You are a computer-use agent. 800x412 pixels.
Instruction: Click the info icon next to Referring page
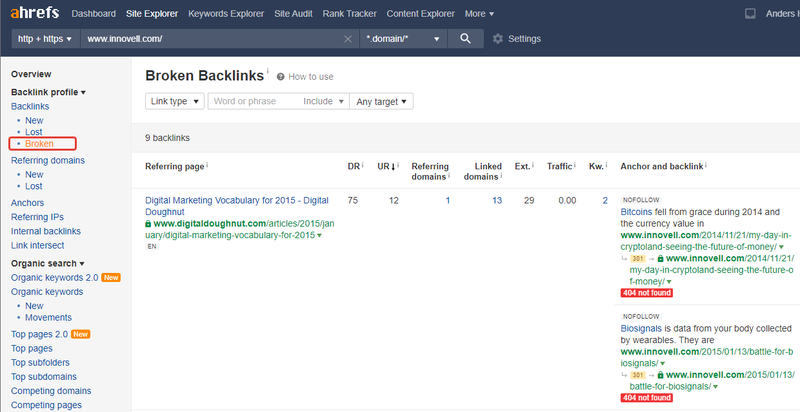207,166
